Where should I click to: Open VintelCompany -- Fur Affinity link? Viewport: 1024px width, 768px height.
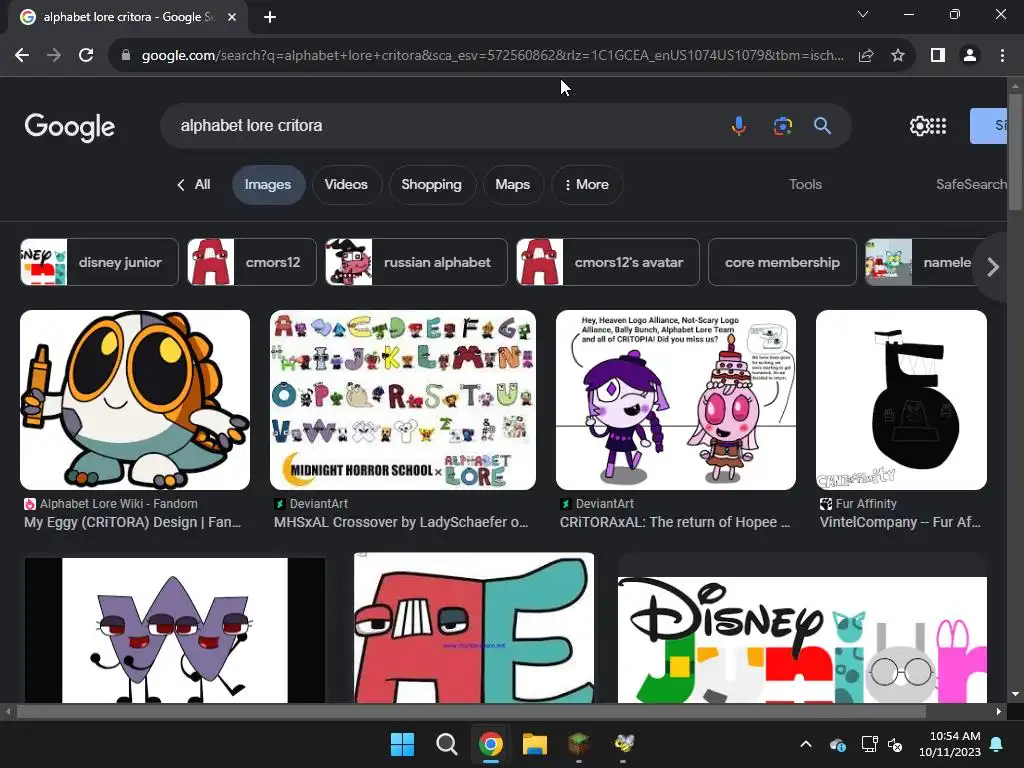pyautogui.click(x=901, y=522)
